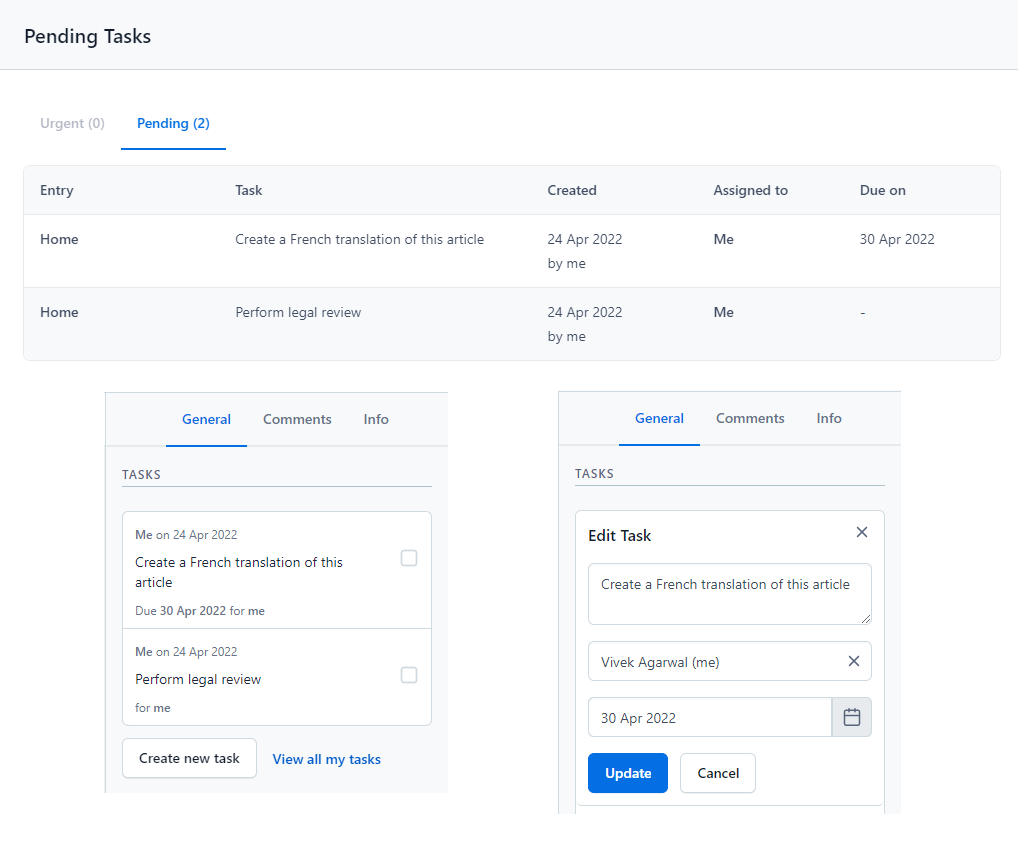Click the 30 Apr 2022 due date field
This screenshot has height=845, width=1018.
tap(709, 717)
